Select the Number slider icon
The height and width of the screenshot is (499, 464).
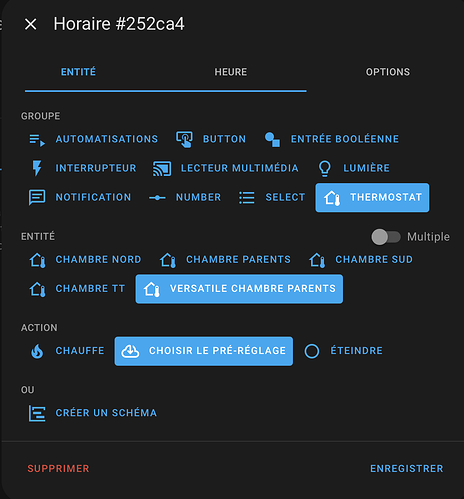[x=157, y=198]
